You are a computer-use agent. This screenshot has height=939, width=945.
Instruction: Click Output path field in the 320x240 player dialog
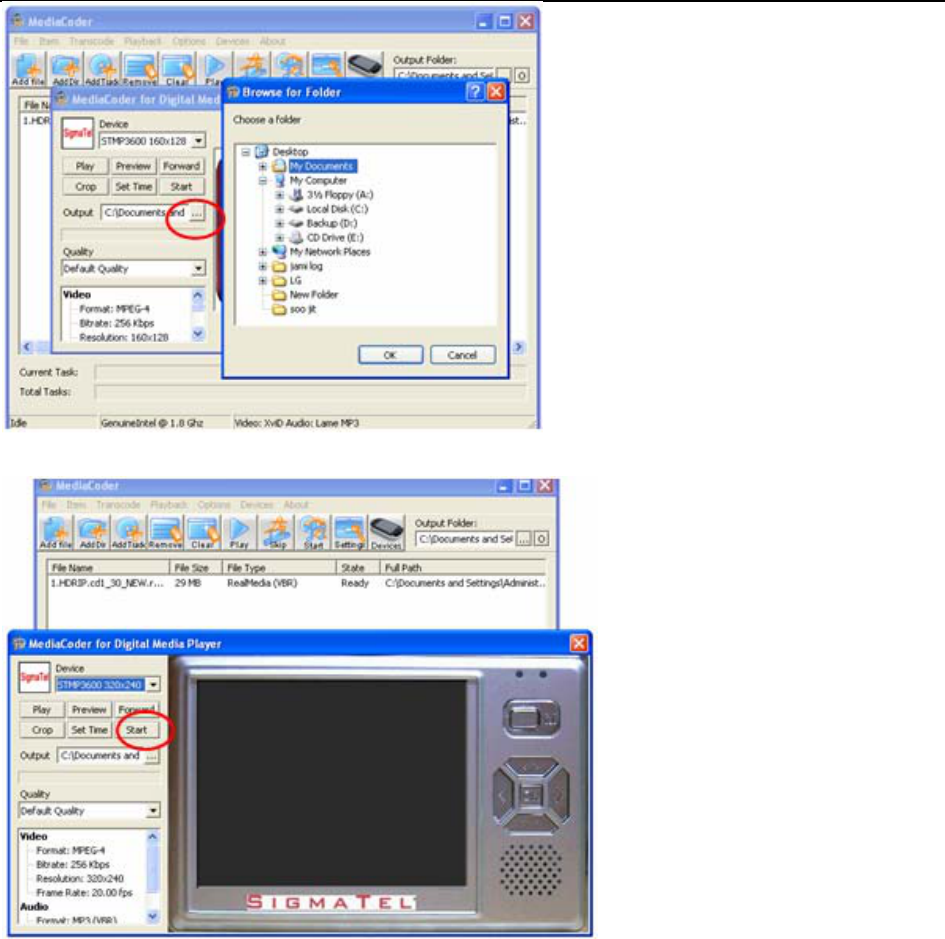(x=101, y=755)
